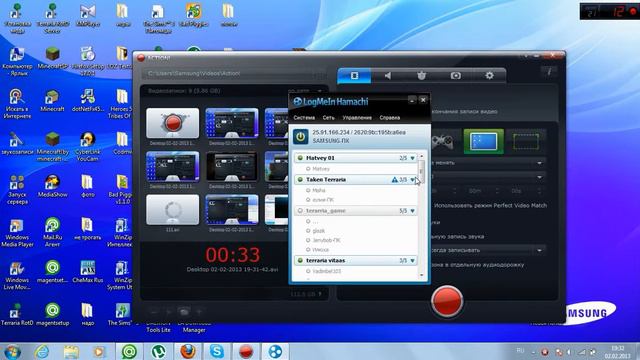Select the terarria_game network header
Image resolution: width=640 pixels, height=360 pixels.
356,211
